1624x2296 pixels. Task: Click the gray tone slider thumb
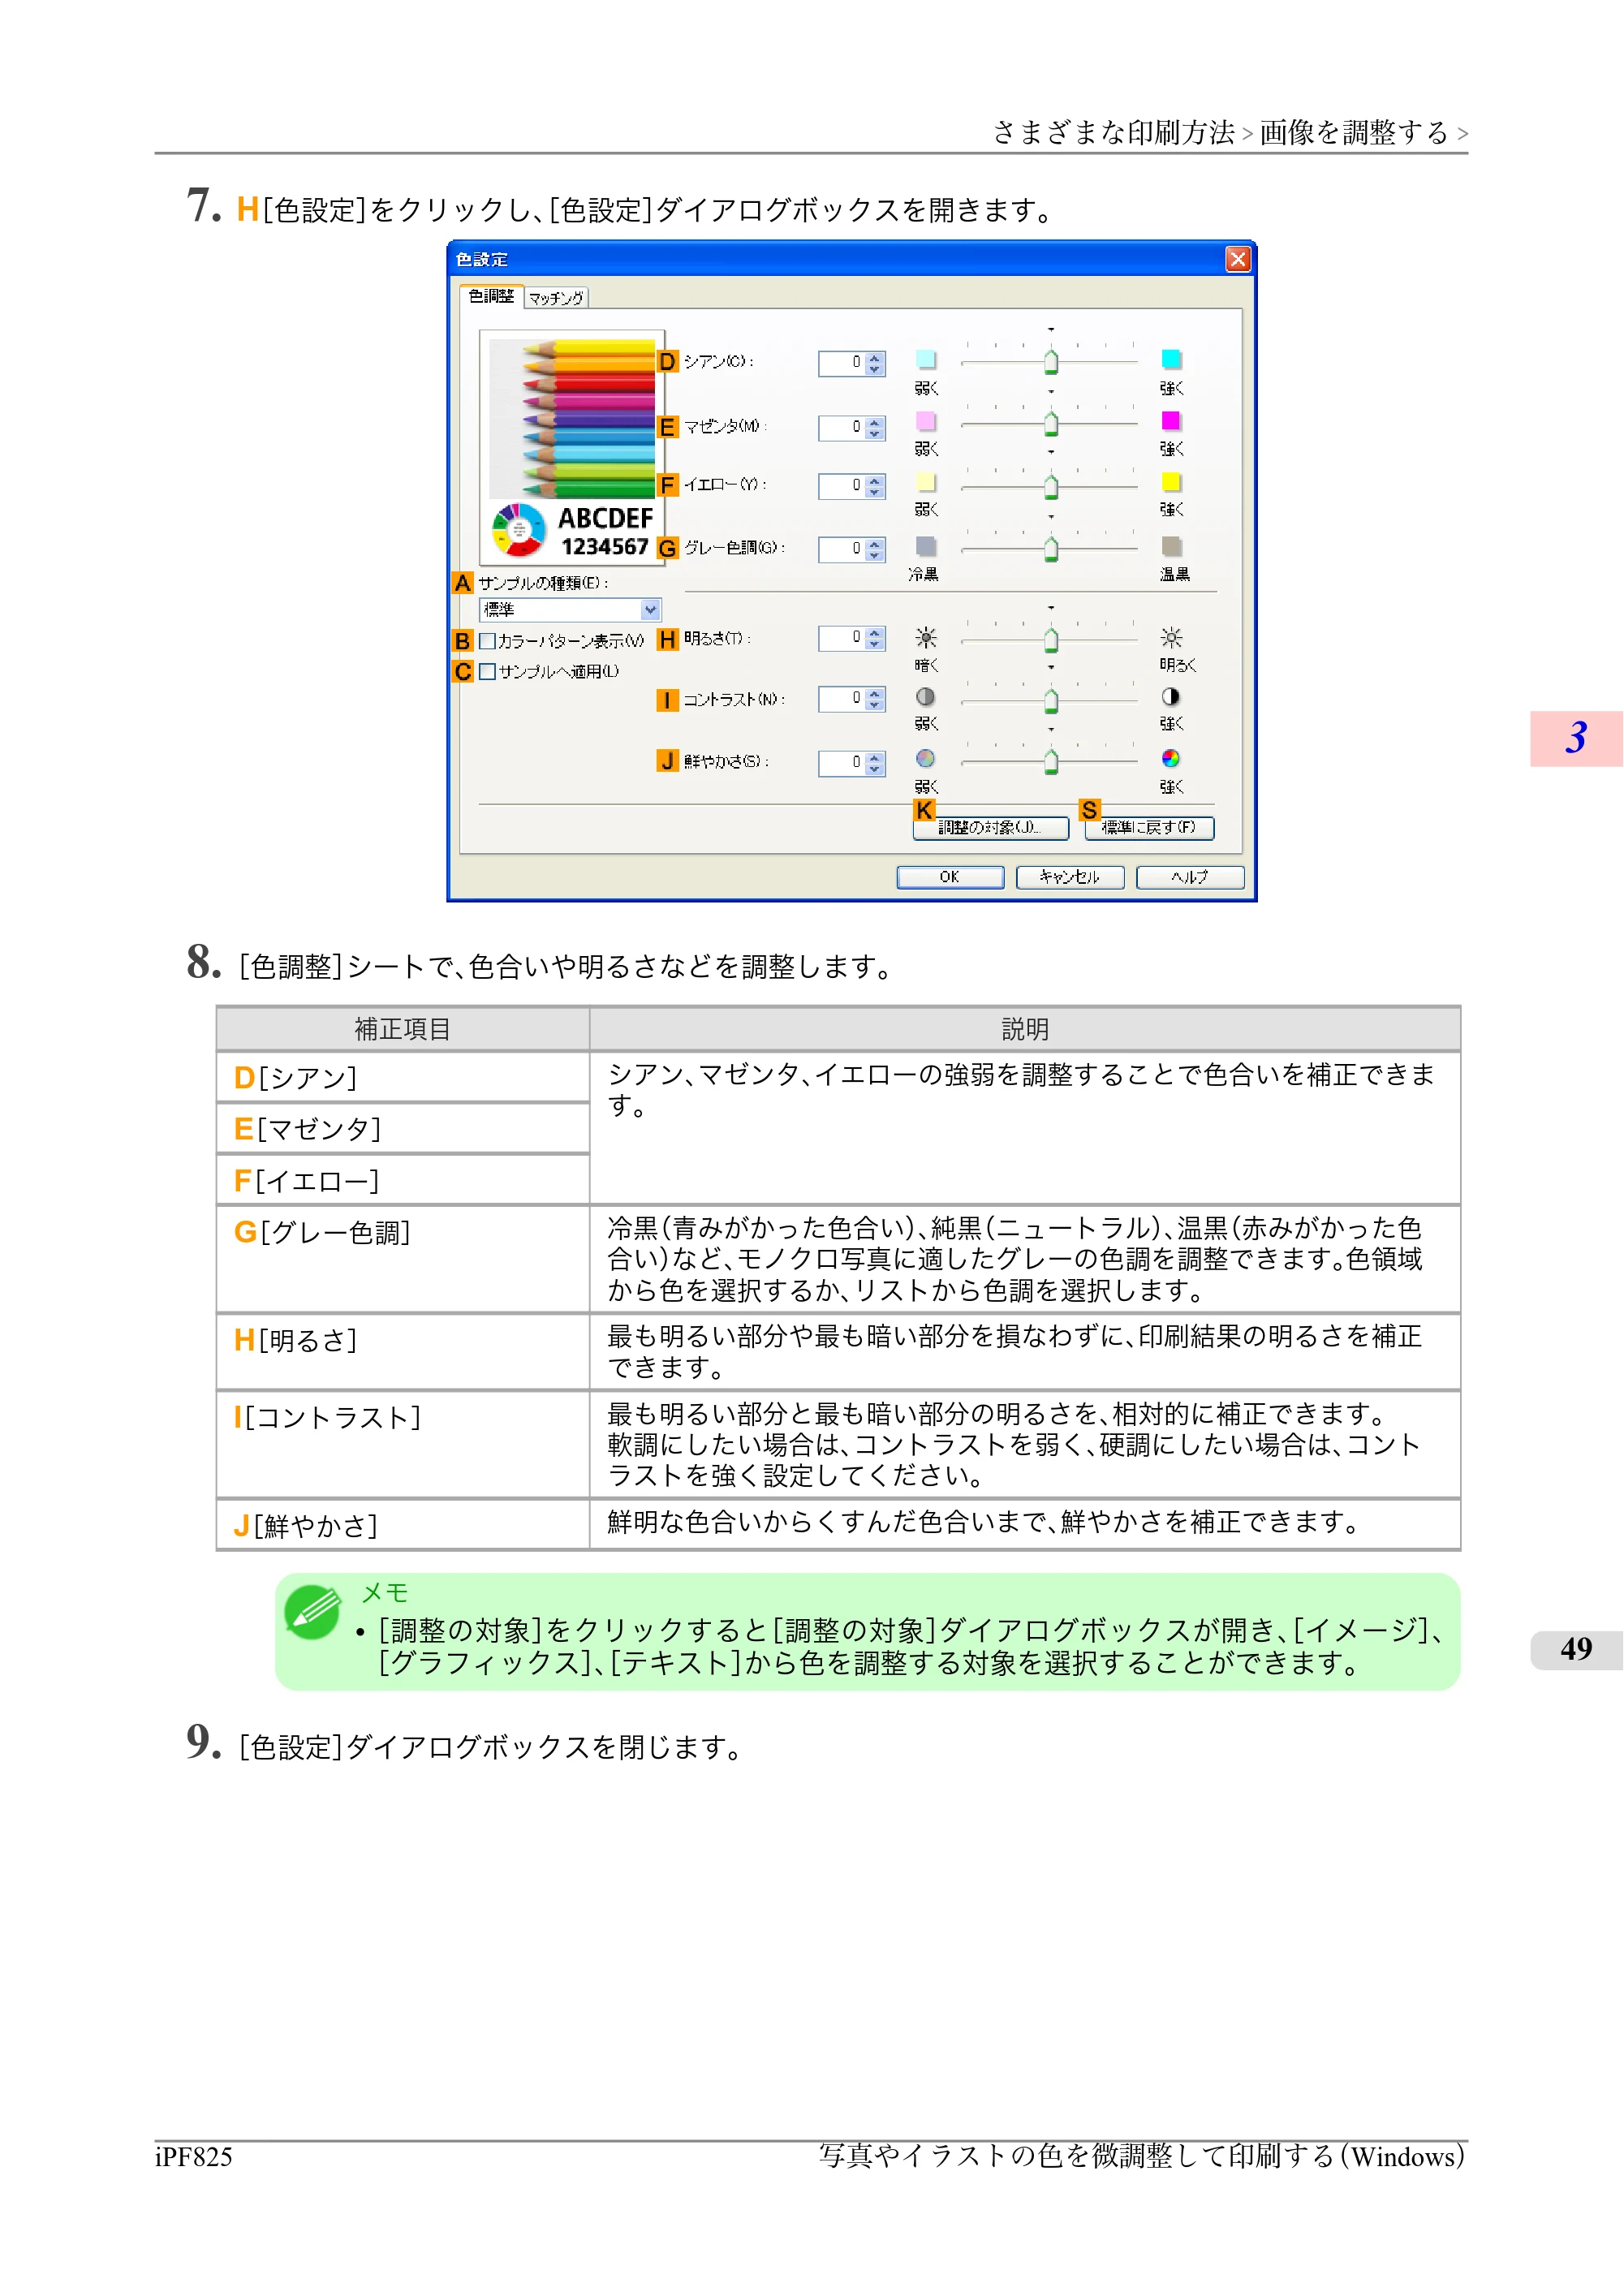pos(1051,549)
